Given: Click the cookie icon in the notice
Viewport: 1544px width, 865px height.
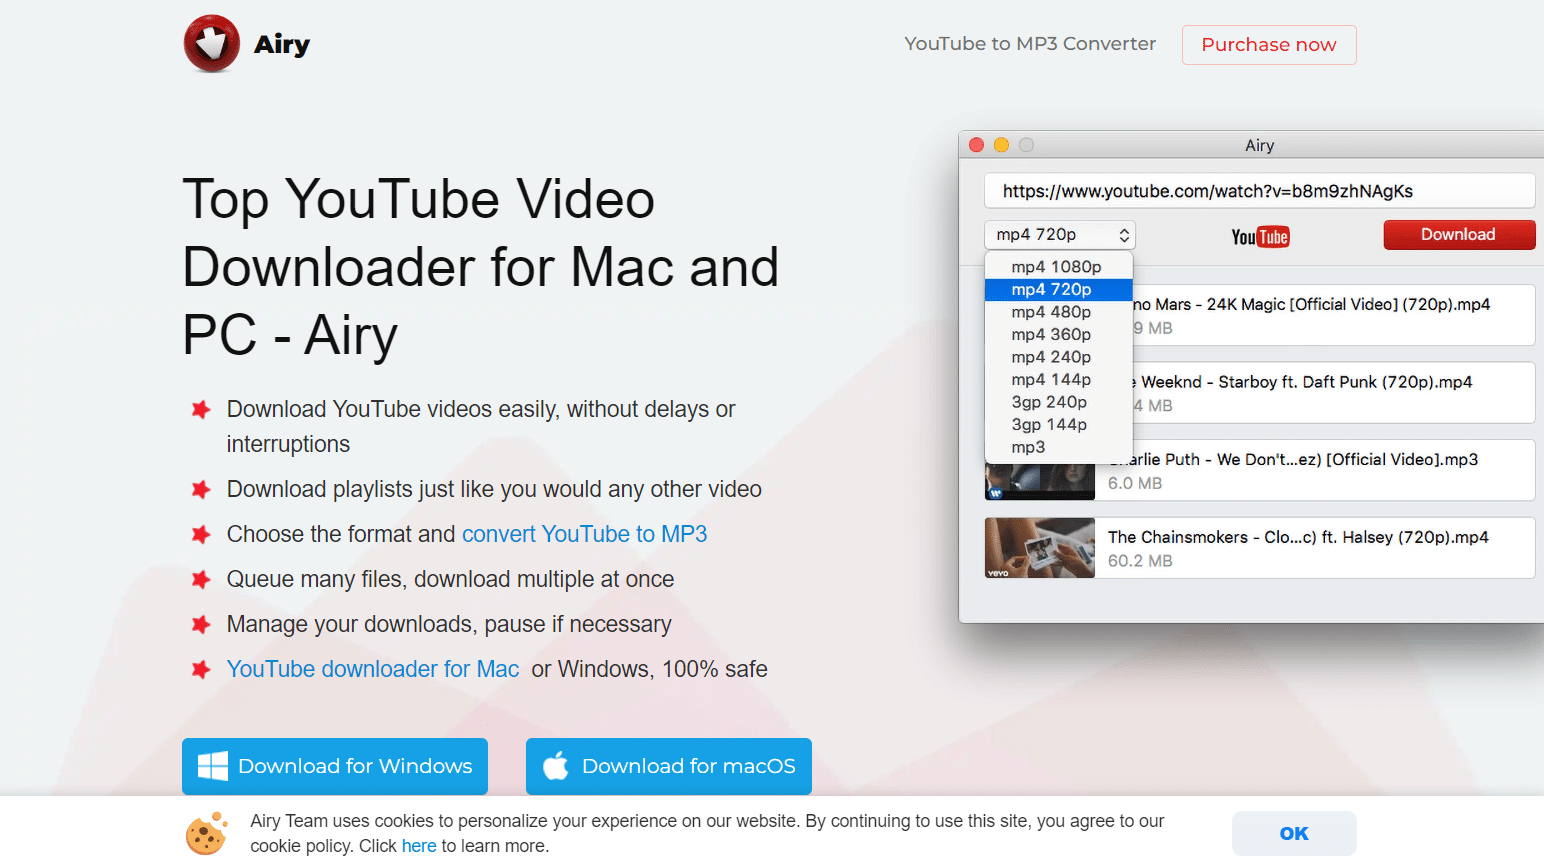Looking at the screenshot, I should coord(207,833).
